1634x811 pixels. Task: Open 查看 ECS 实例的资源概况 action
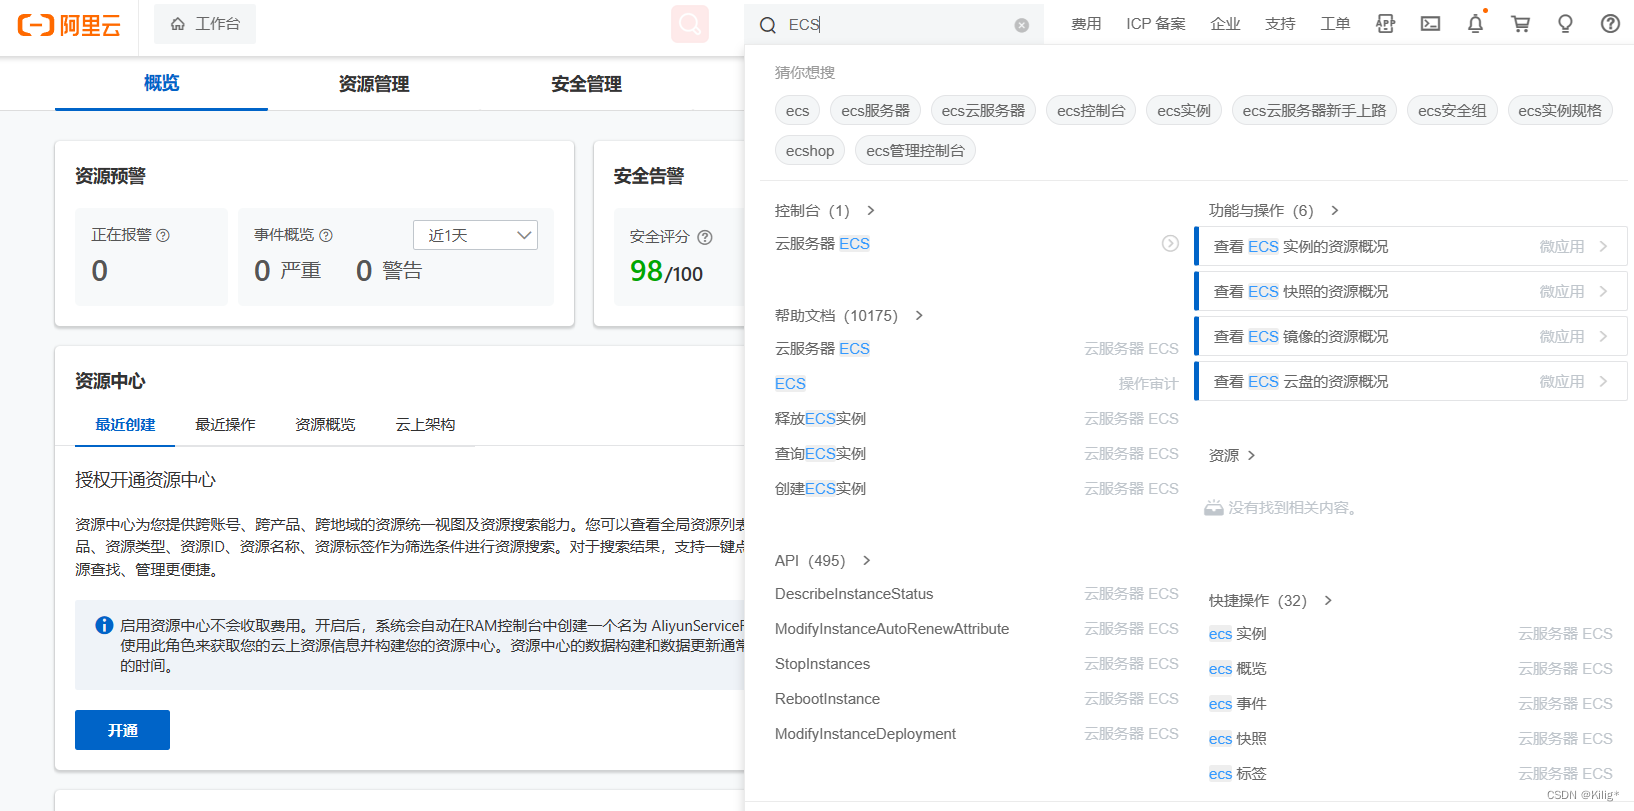click(1411, 246)
